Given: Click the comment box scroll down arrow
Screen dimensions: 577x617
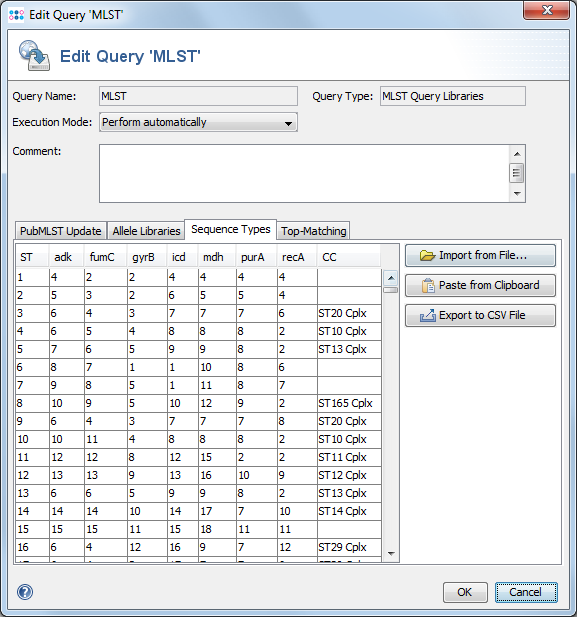Looking at the screenshot, I should pos(517,194).
